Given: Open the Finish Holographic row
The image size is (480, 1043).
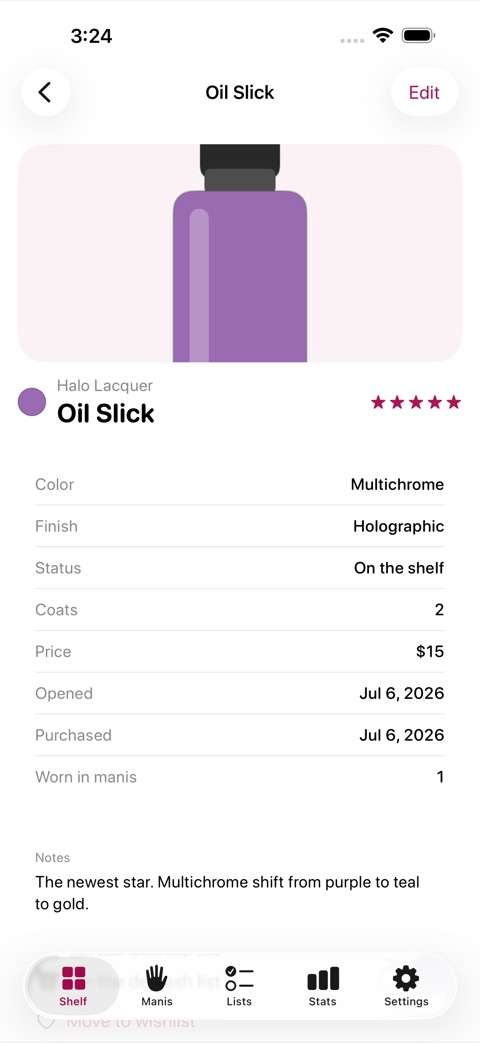Looking at the screenshot, I should coord(239,526).
